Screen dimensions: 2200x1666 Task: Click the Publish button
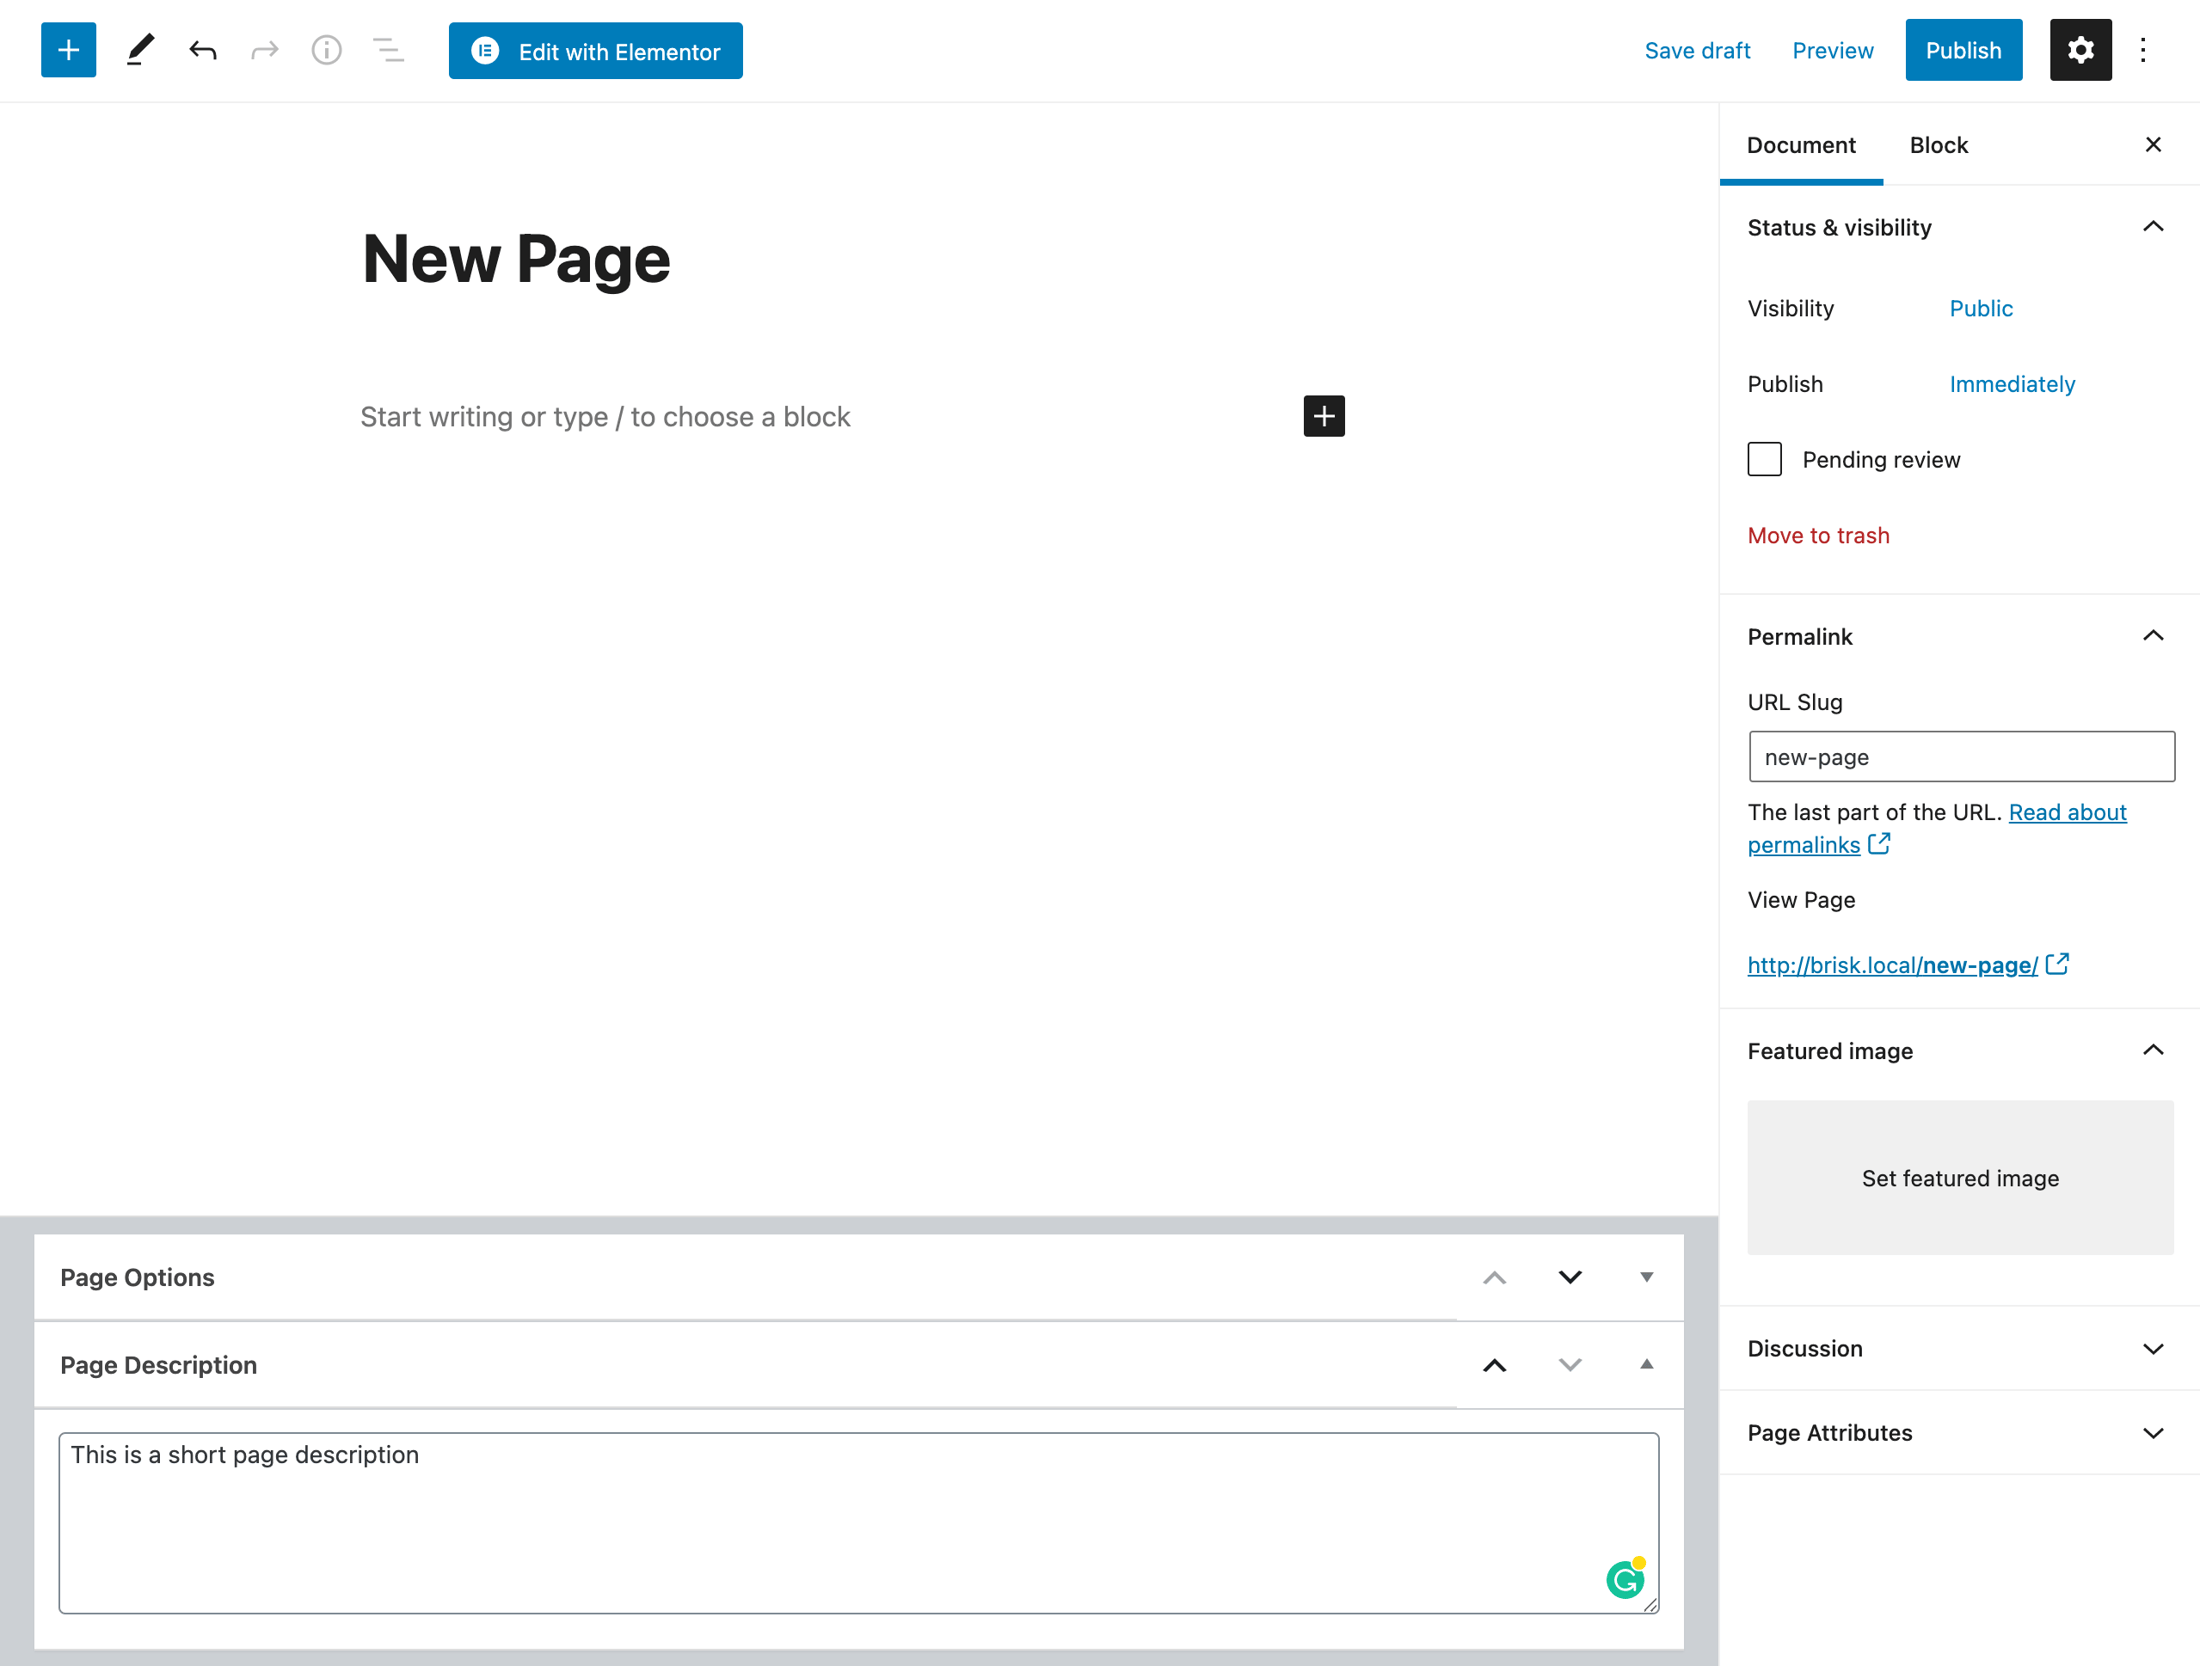(1963, 50)
